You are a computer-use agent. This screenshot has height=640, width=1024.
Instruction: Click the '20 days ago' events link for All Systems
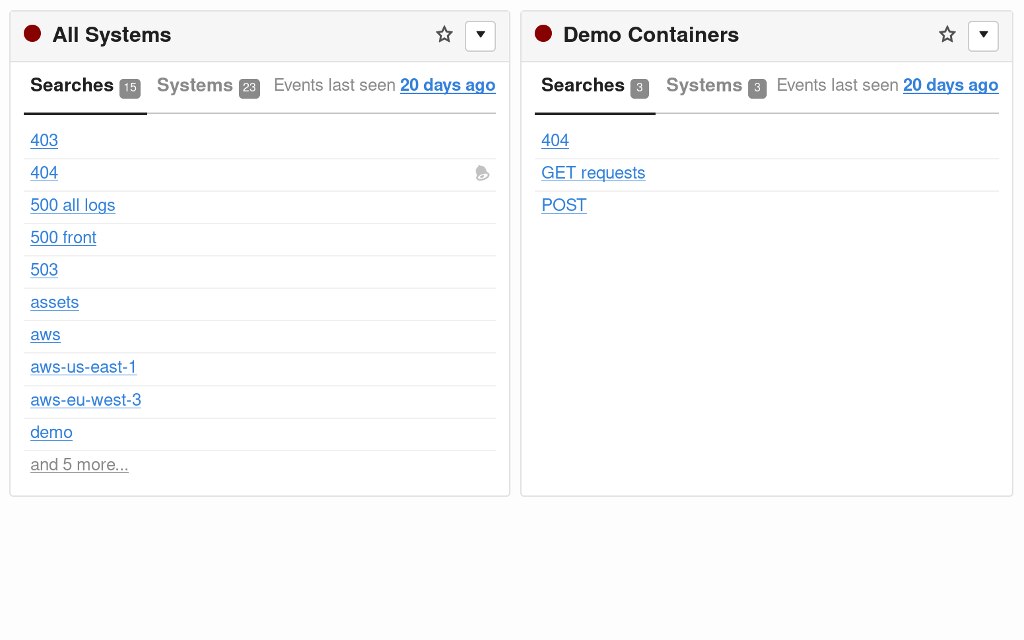pos(448,85)
